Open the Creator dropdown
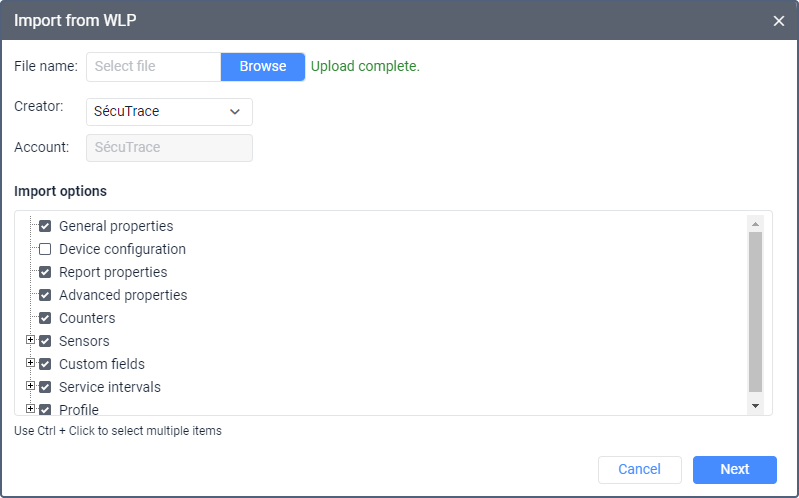799x498 pixels. tap(169, 112)
